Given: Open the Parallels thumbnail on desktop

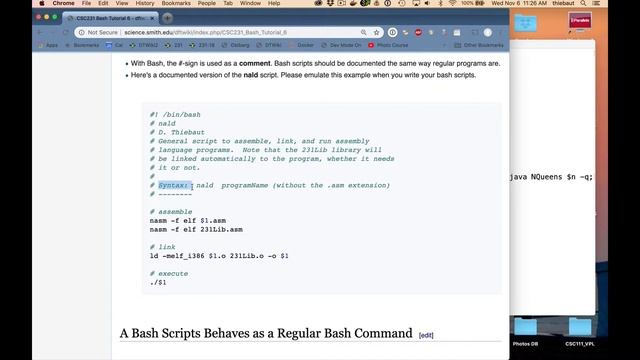Looking at the screenshot, I should tap(580, 21).
